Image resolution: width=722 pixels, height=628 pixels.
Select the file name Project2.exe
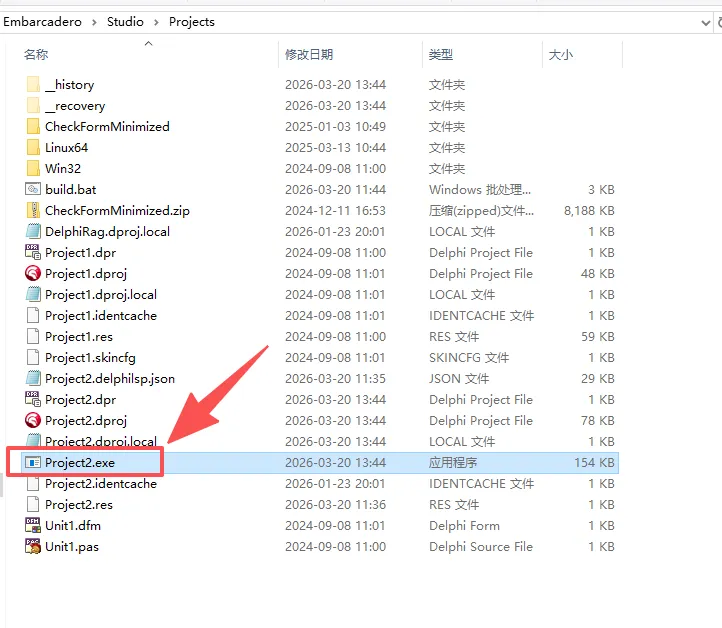click(x=80, y=462)
